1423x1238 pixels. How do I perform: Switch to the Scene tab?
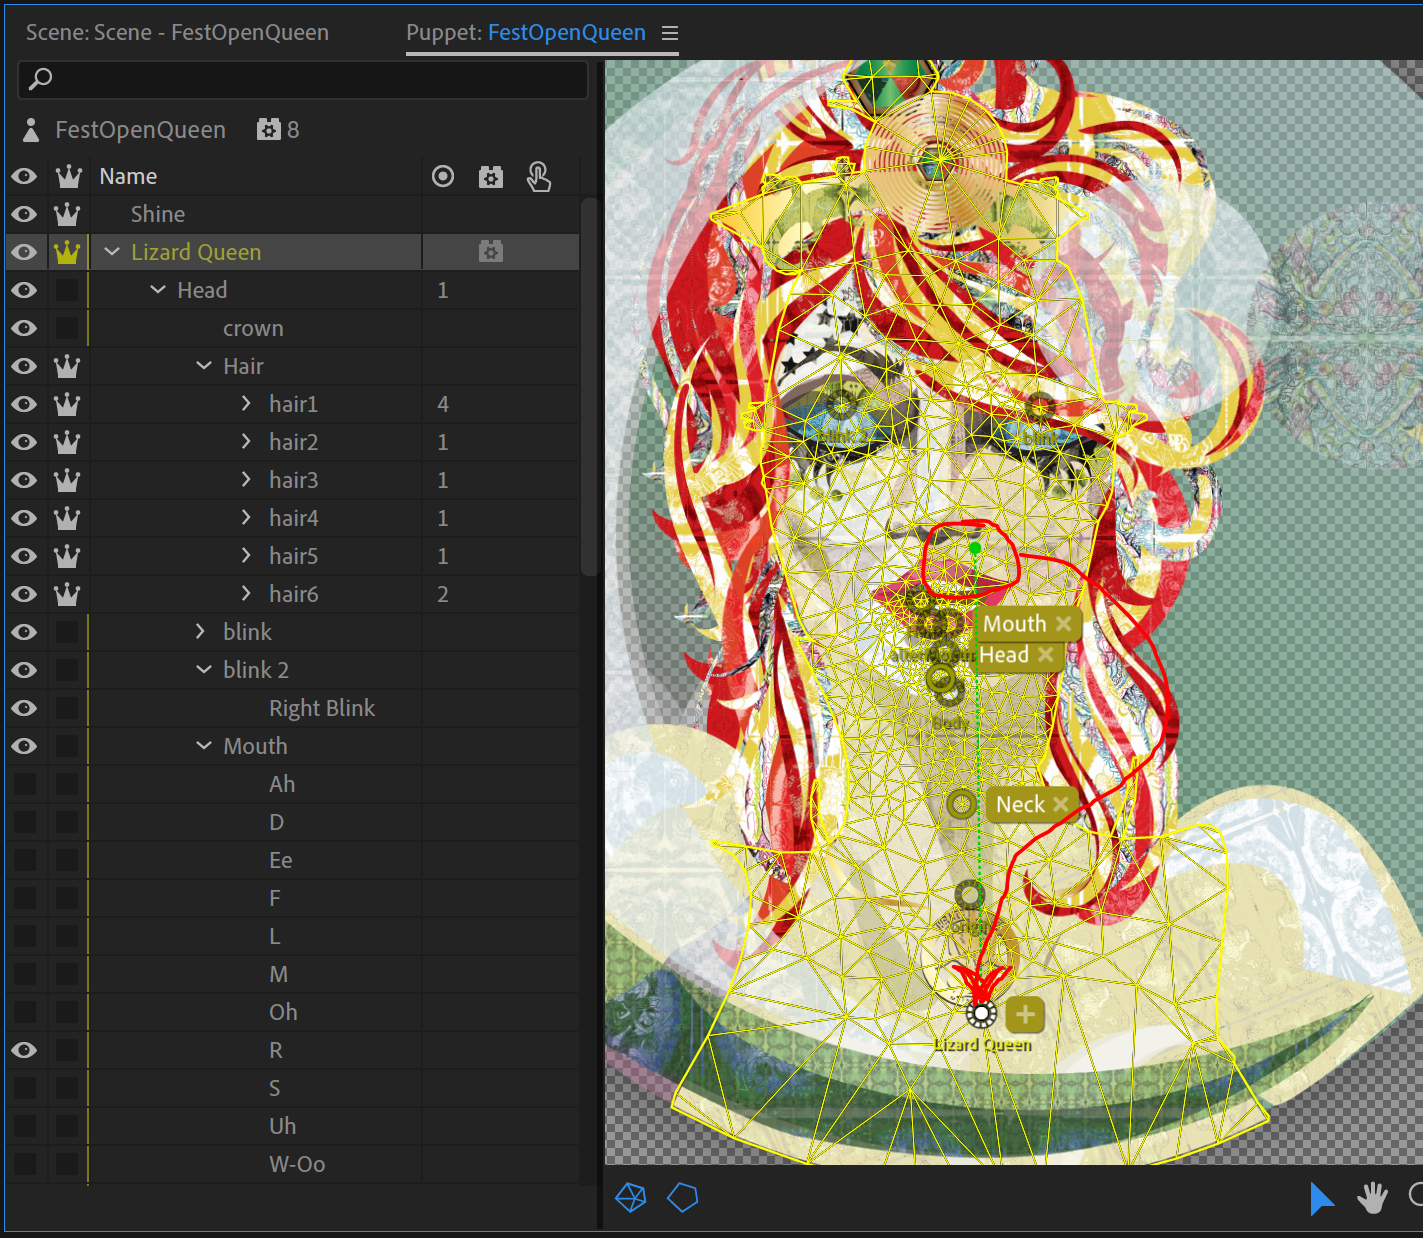pos(177,32)
